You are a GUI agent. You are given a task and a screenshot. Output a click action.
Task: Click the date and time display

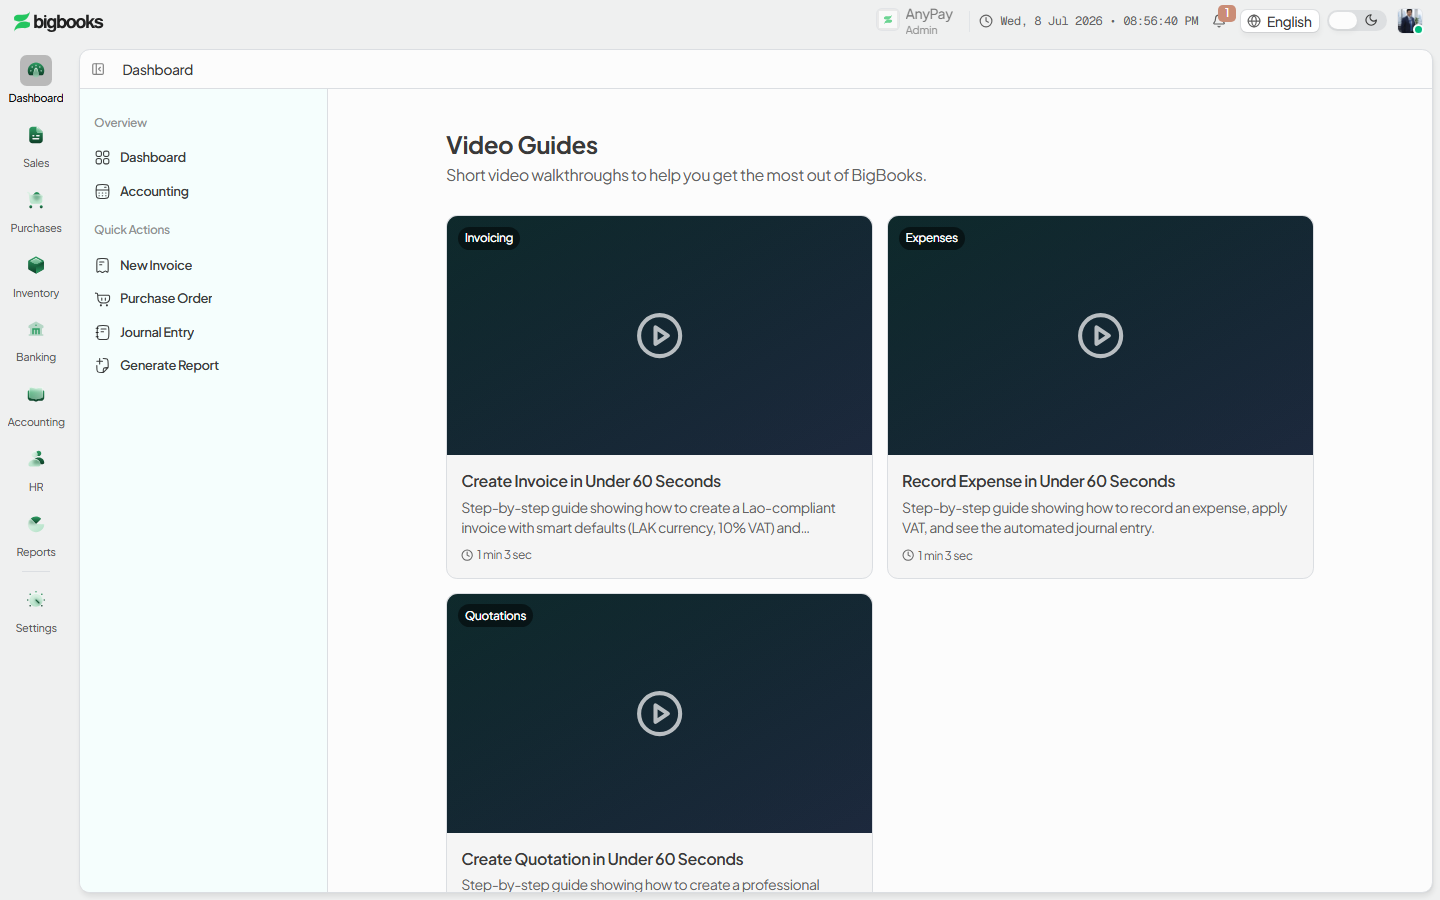pyautogui.click(x=1099, y=21)
